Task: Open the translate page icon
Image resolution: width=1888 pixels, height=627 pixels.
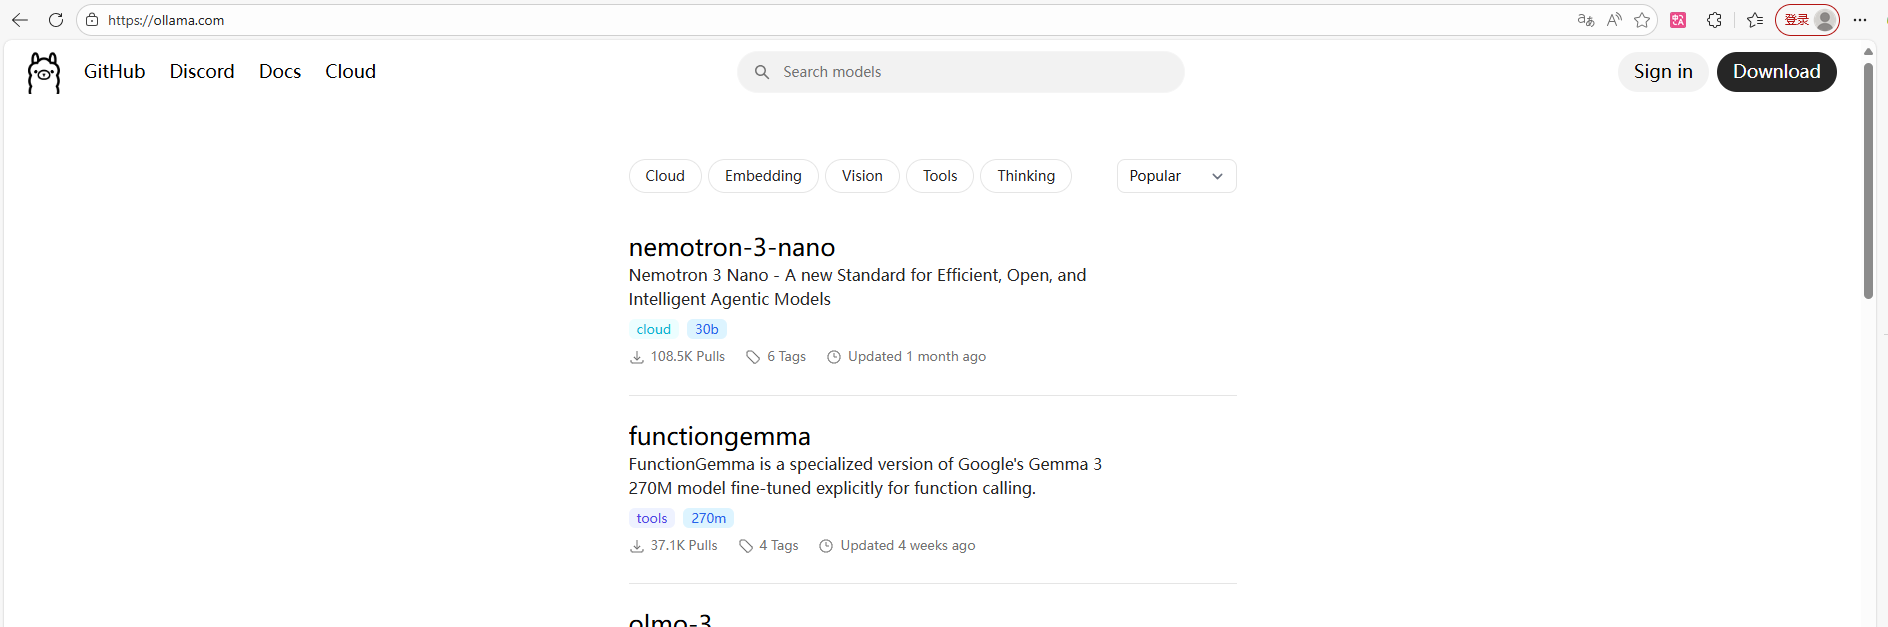Action: click(1586, 20)
